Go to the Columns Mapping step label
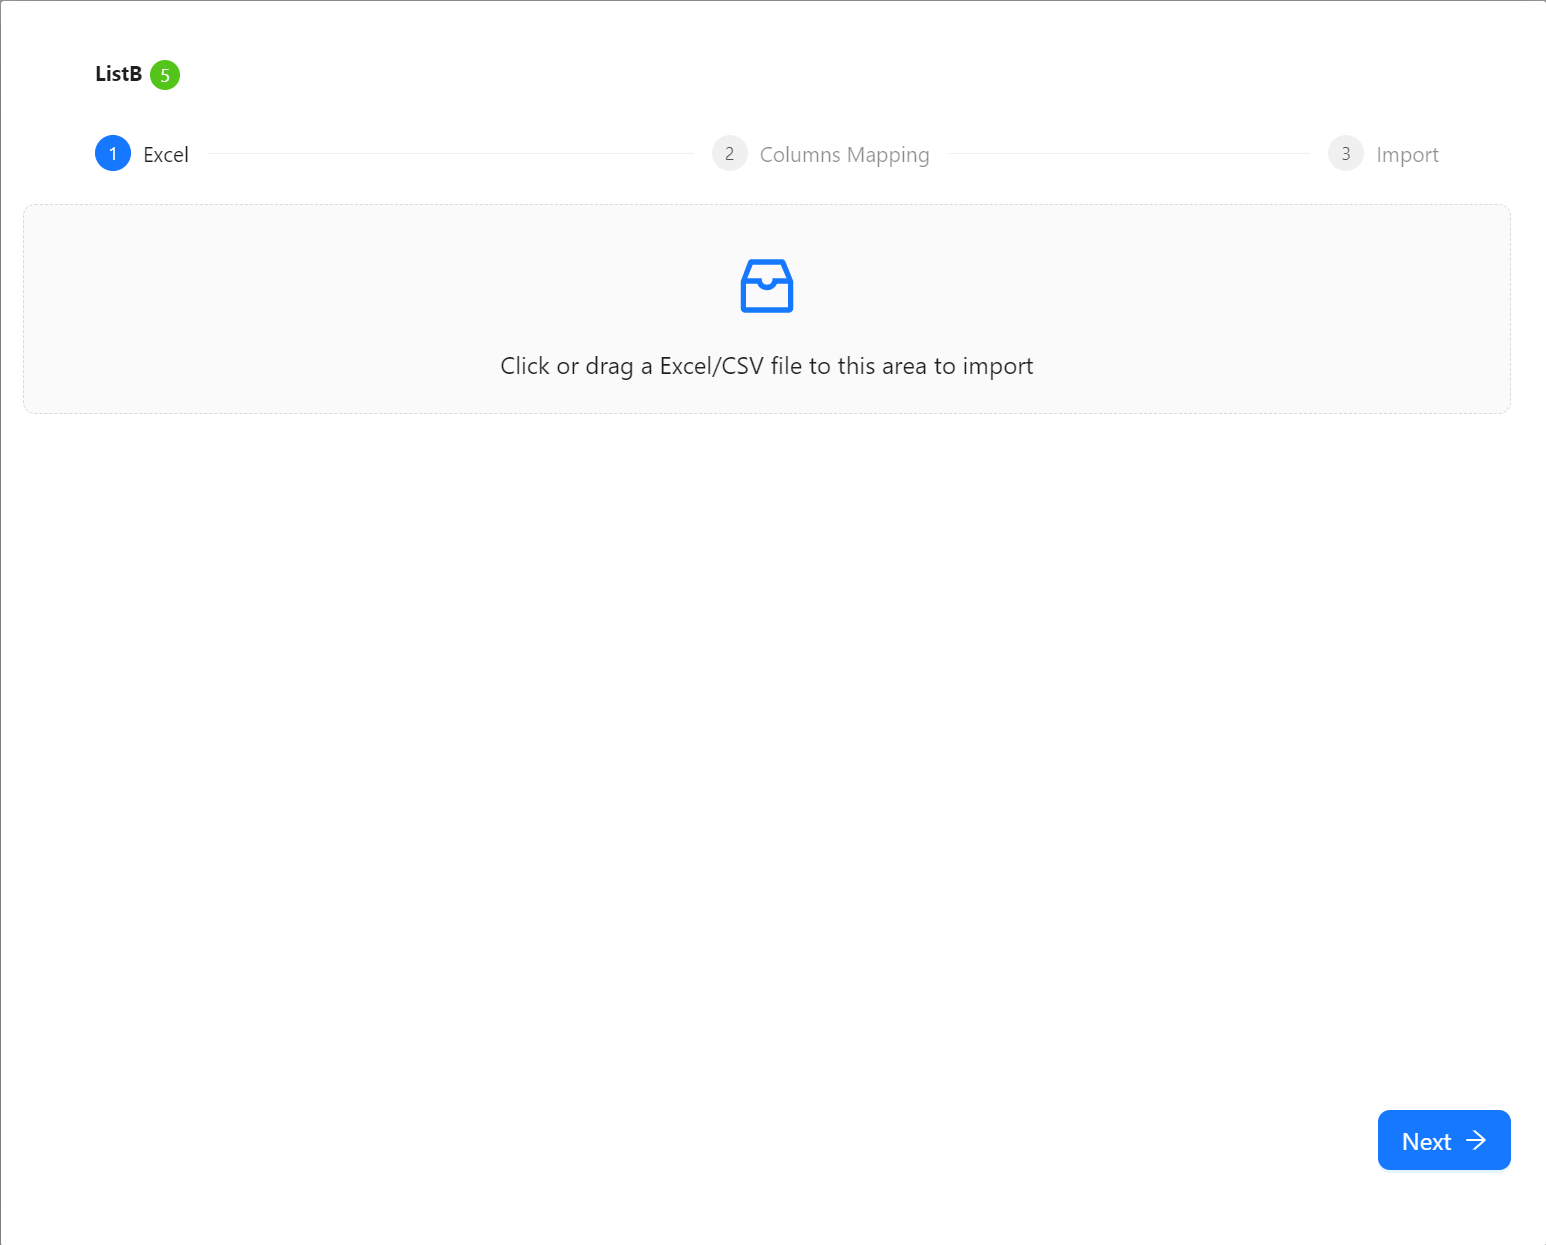This screenshot has width=1546, height=1245. click(844, 155)
